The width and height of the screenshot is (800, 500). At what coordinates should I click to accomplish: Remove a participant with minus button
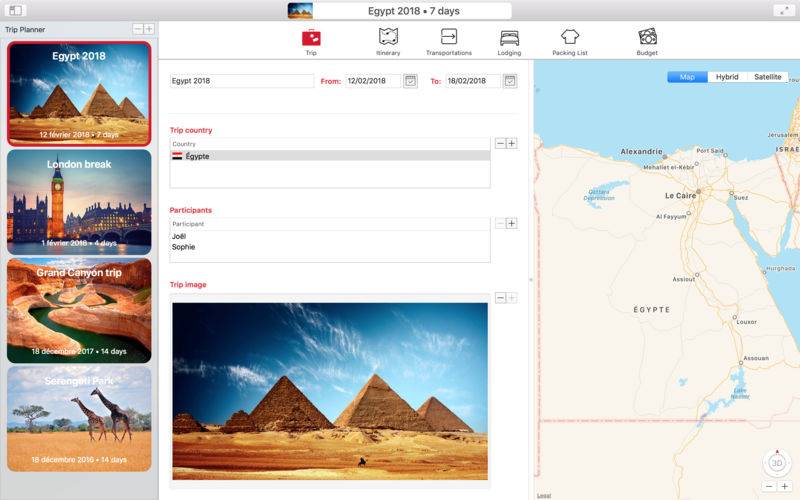[x=501, y=223]
